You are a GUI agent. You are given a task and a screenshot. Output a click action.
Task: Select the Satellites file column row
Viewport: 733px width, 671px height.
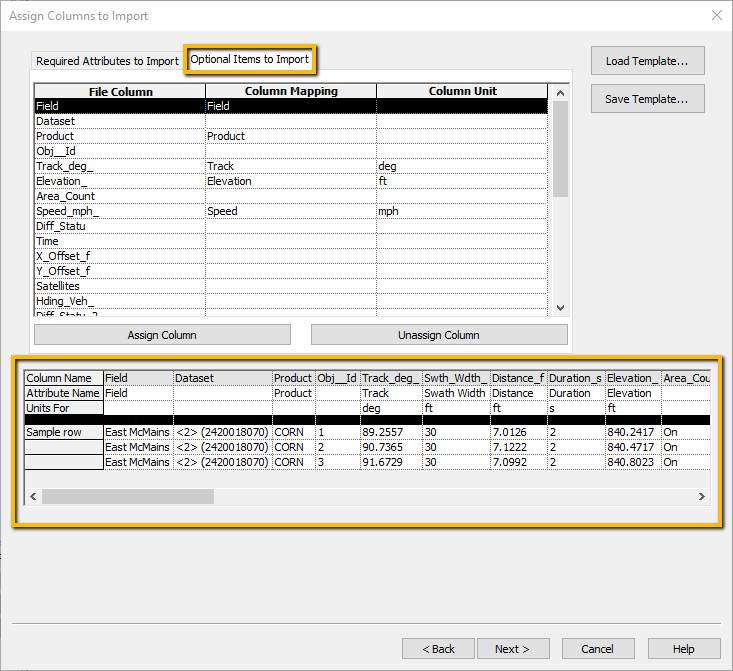[x=291, y=286]
